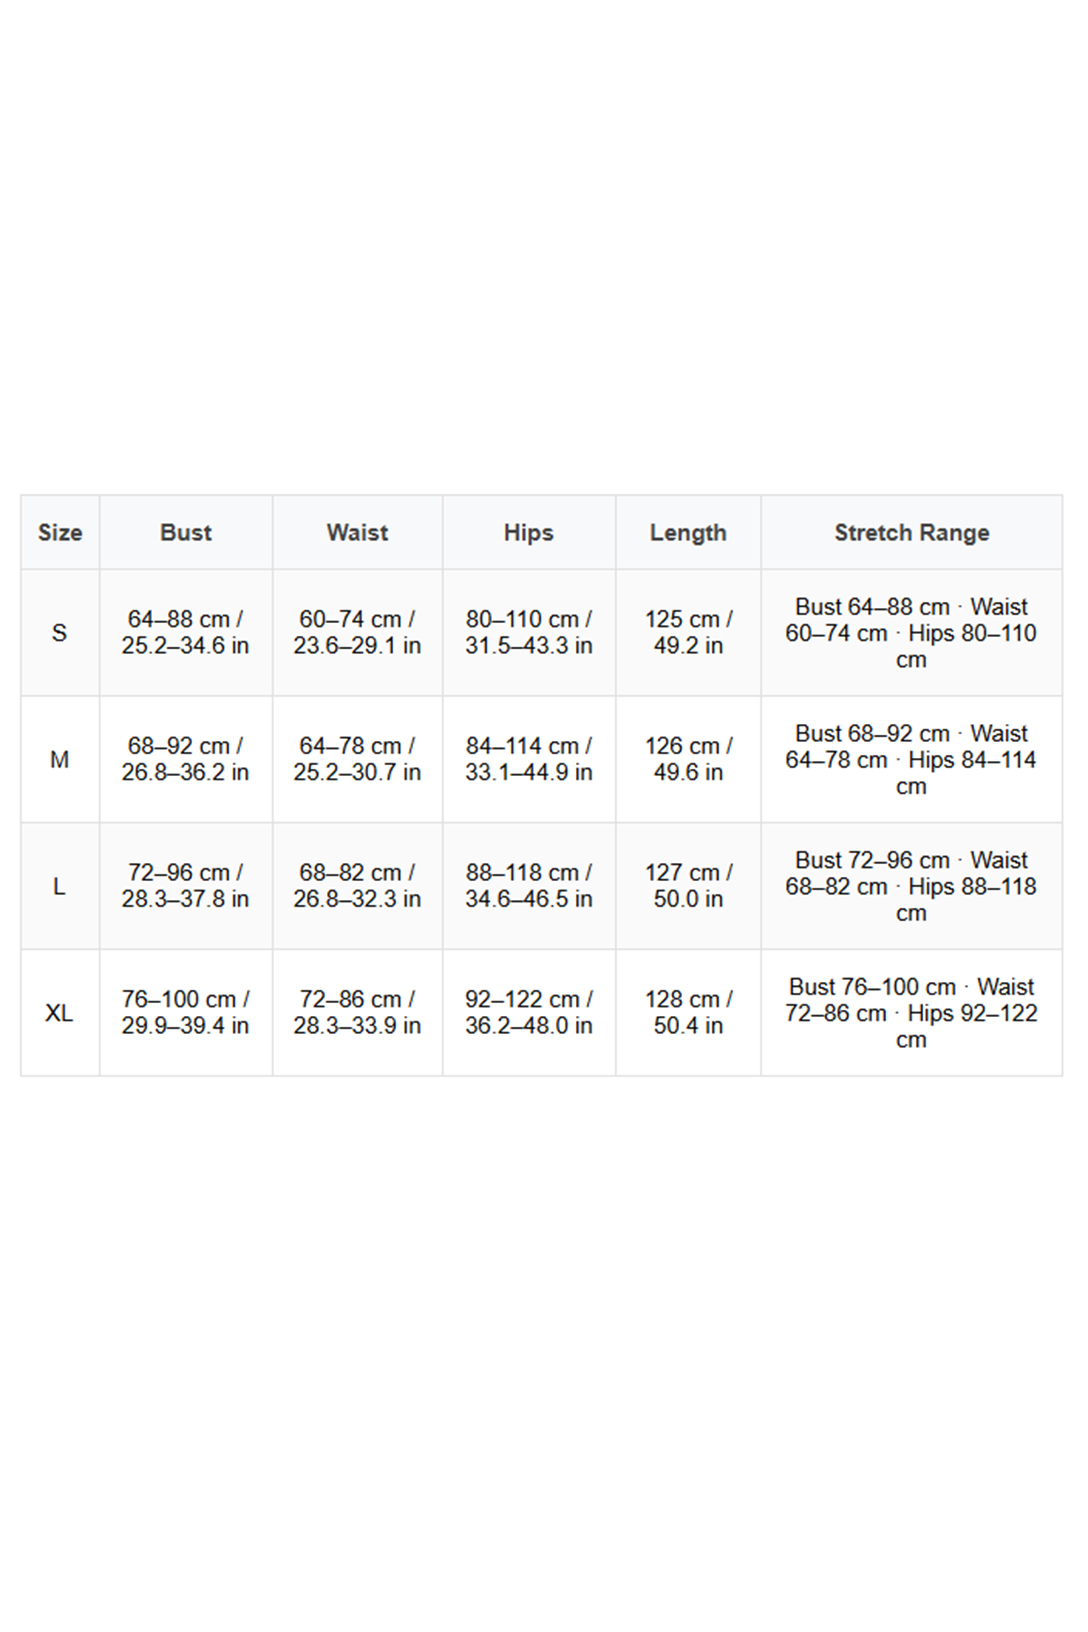Select the S size row label
Viewport: 1088px width, 1632px height.
tap(60, 633)
